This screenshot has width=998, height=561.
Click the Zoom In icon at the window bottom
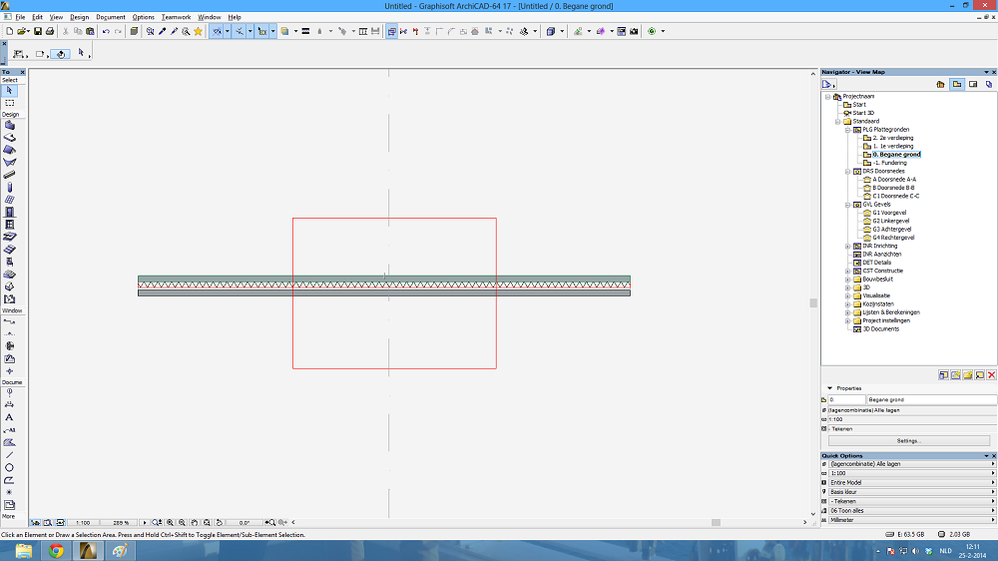click(x=170, y=523)
